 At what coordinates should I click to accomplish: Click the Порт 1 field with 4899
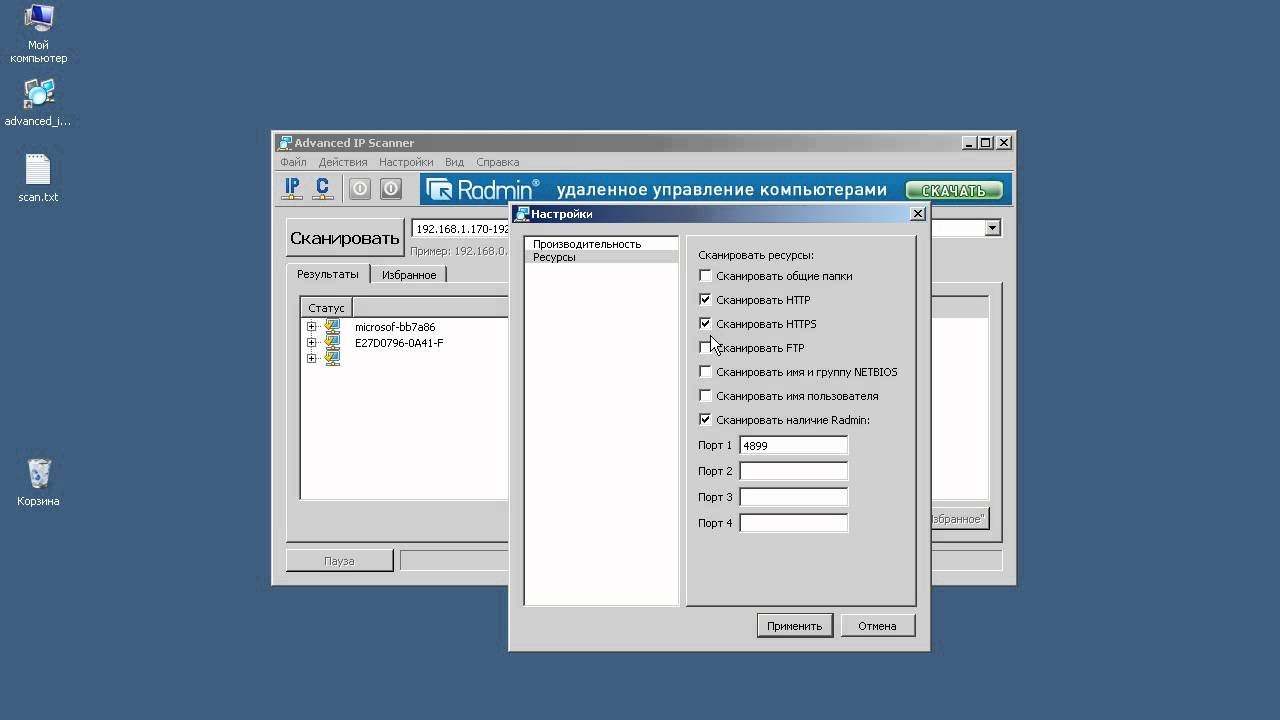pos(793,445)
